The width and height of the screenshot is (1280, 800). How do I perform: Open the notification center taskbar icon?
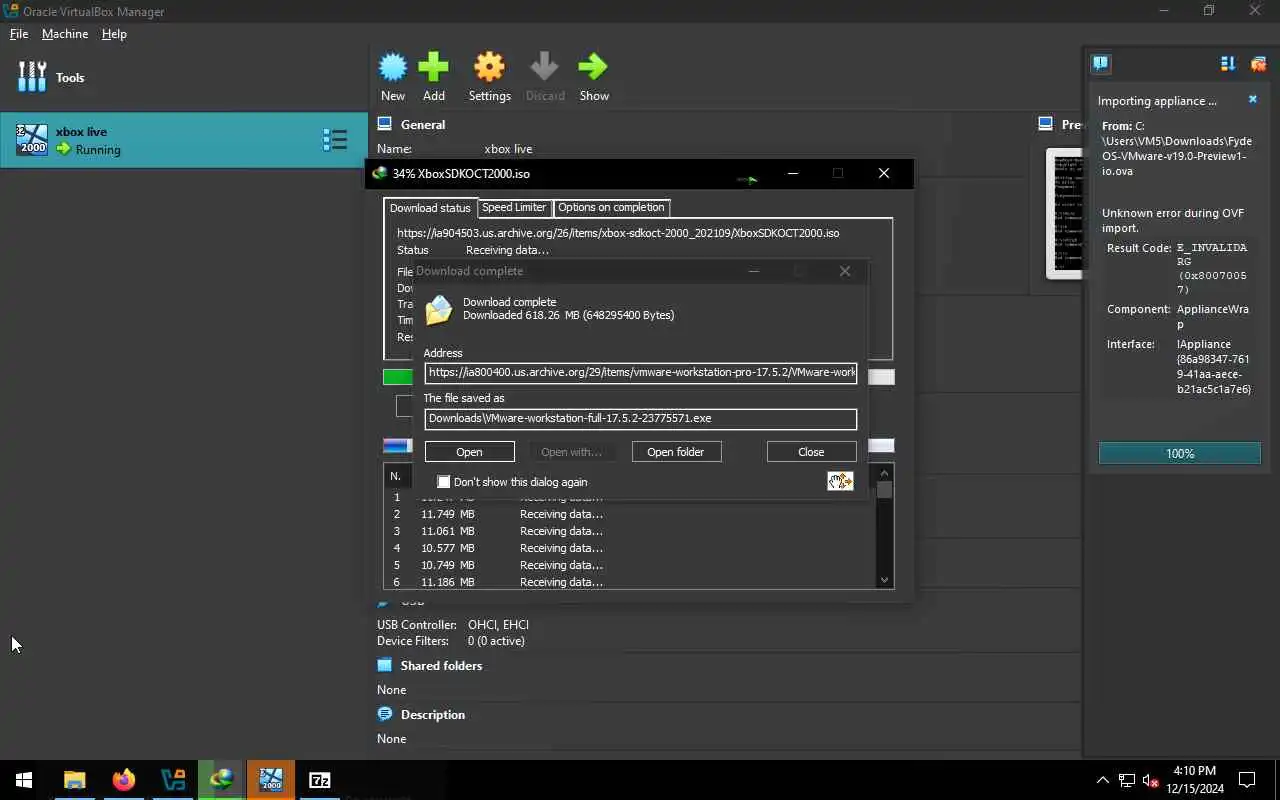coord(1247,780)
